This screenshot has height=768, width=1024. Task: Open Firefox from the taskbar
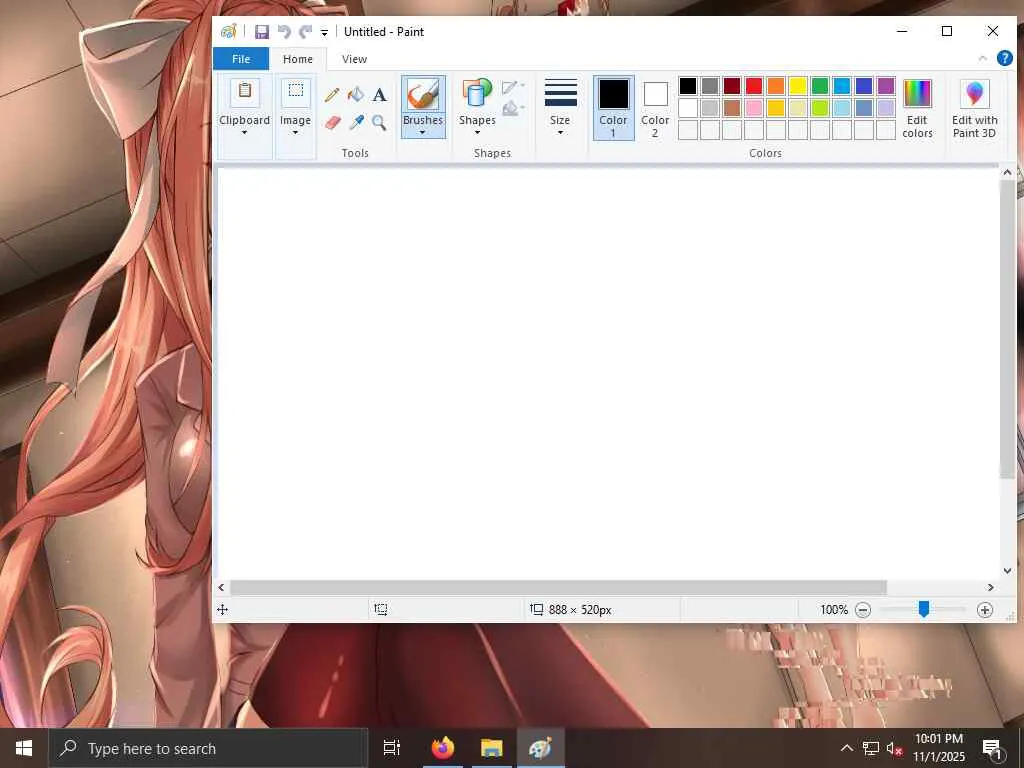pos(443,748)
